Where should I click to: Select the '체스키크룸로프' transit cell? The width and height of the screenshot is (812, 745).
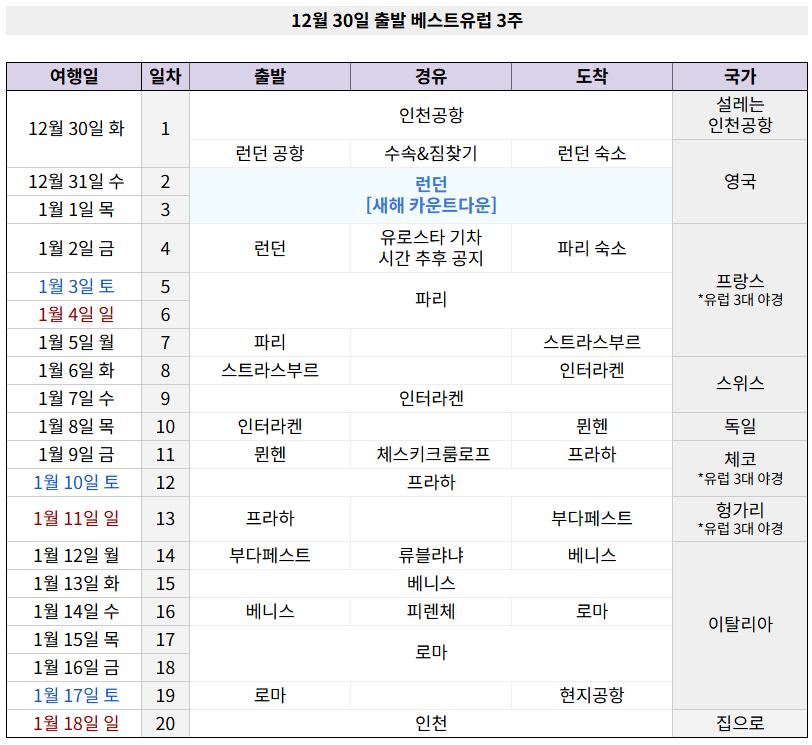coord(431,455)
